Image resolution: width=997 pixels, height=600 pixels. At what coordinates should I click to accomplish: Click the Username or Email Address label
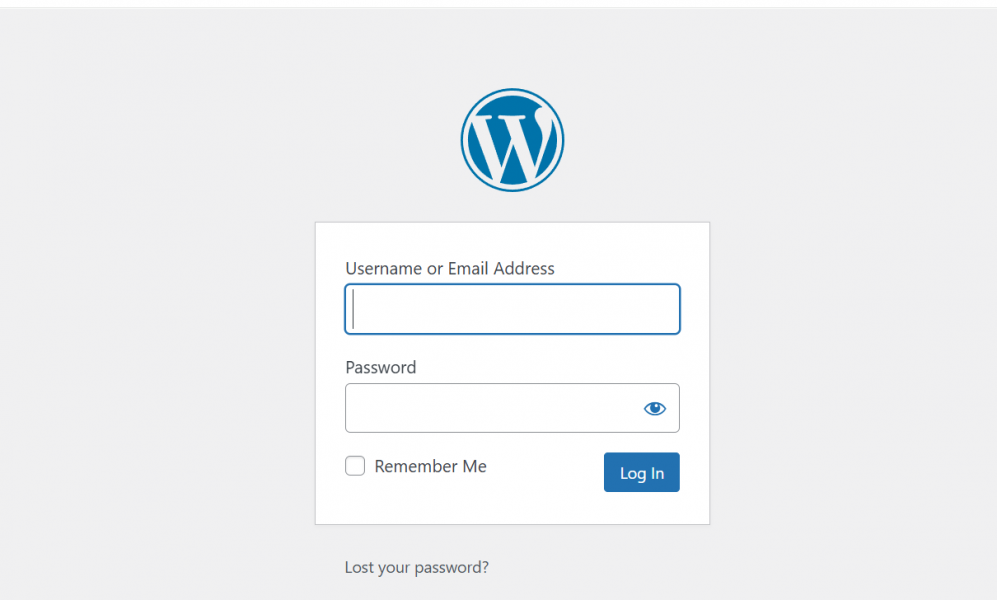[449, 268]
